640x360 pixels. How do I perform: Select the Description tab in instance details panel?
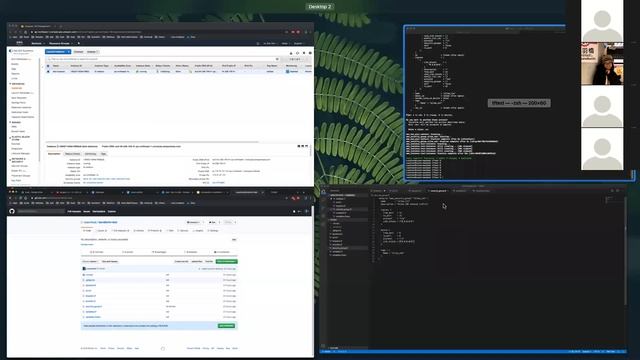click(x=54, y=154)
